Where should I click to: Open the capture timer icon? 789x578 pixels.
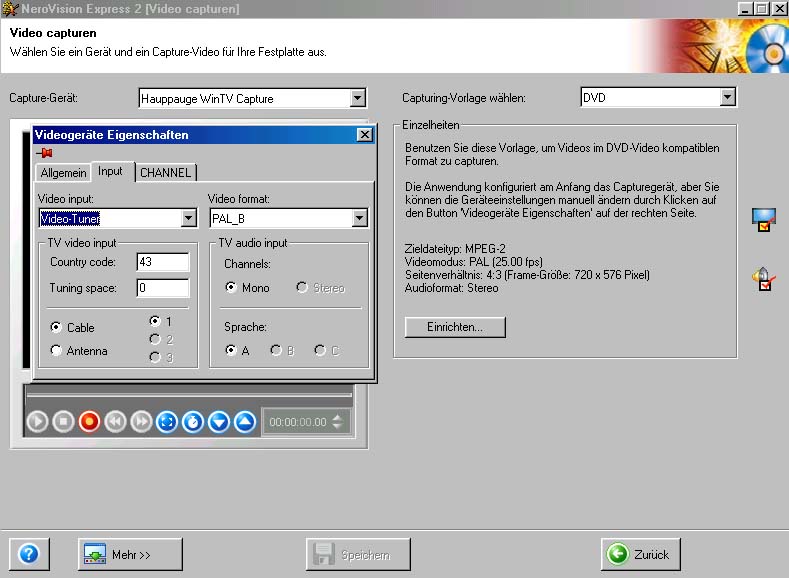coord(193,422)
